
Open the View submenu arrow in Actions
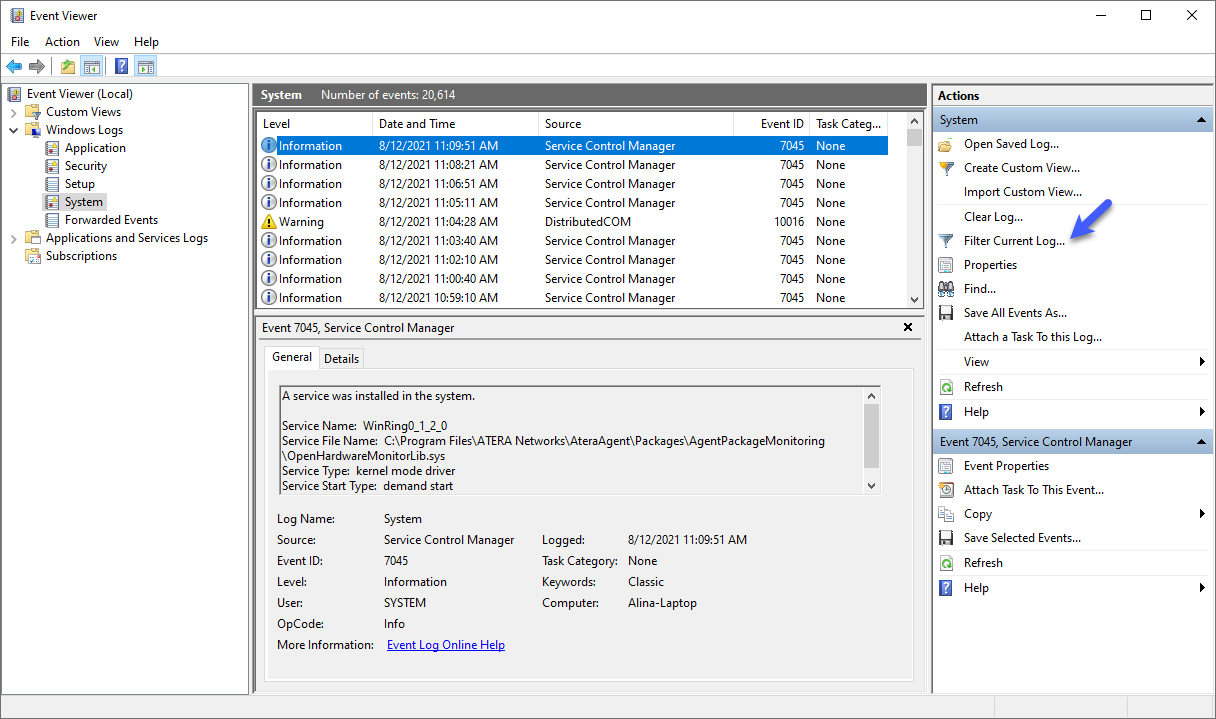(x=1202, y=362)
